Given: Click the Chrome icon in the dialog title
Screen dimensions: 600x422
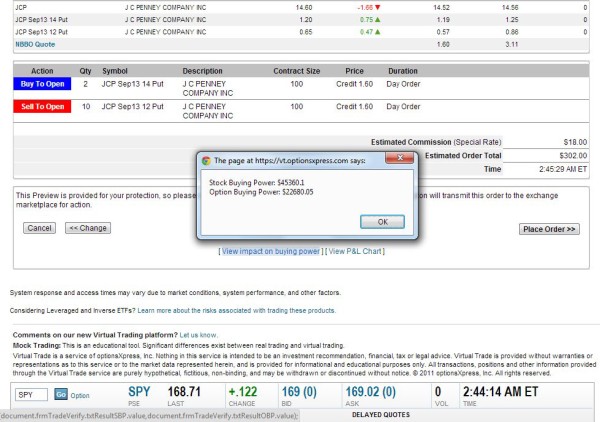Looking at the screenshot, I should (206, 161).
